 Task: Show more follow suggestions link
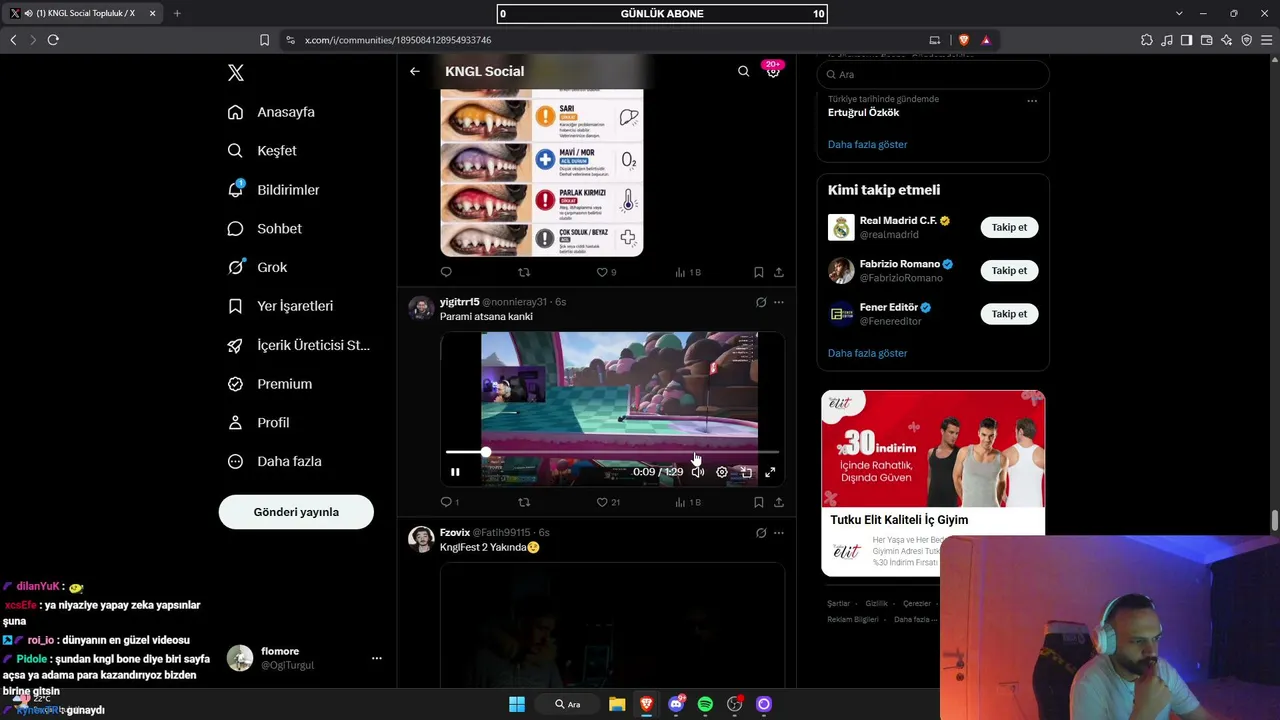pos(868,353)
